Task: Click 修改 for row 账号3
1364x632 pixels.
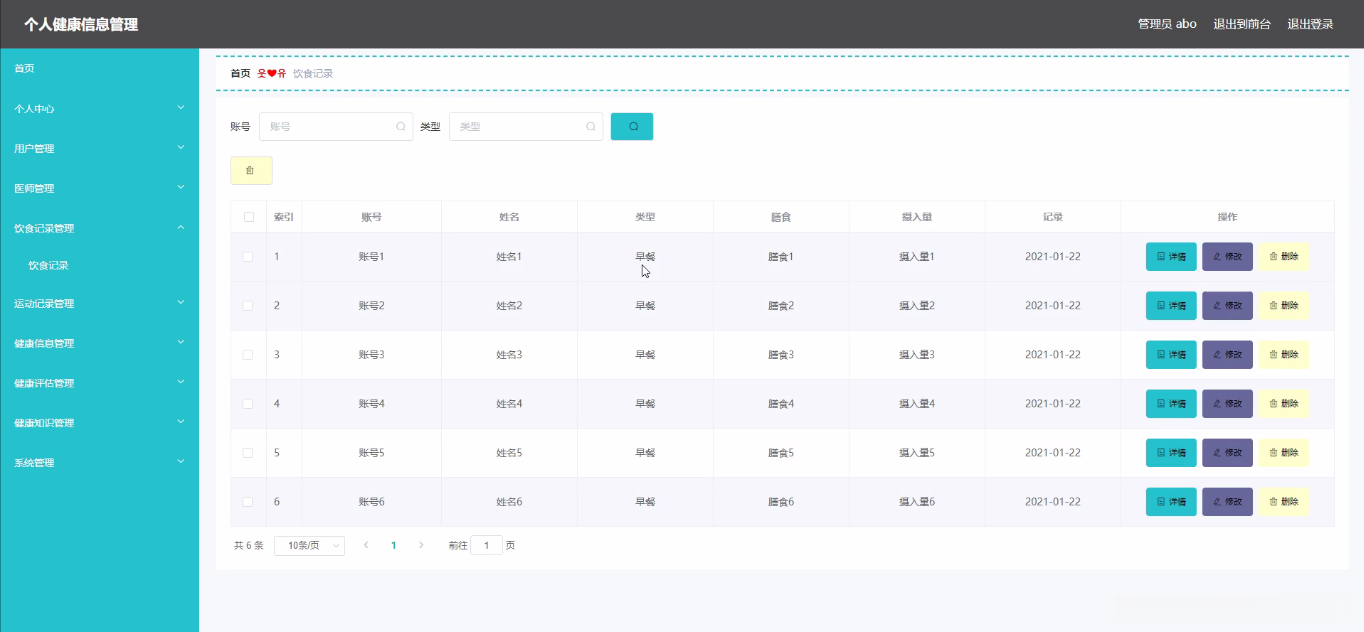Action: pyautogui.click(x=1227, y=355)
